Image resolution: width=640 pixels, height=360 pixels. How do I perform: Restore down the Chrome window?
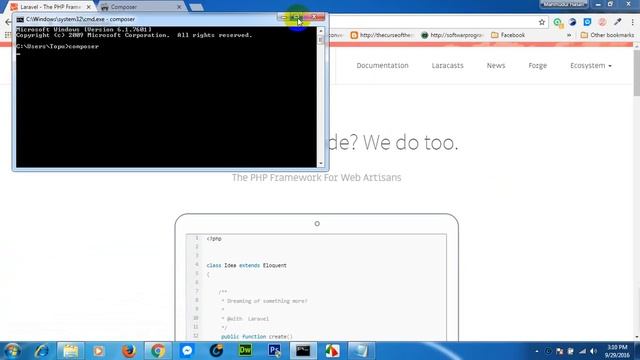click(x=611, y=4)
